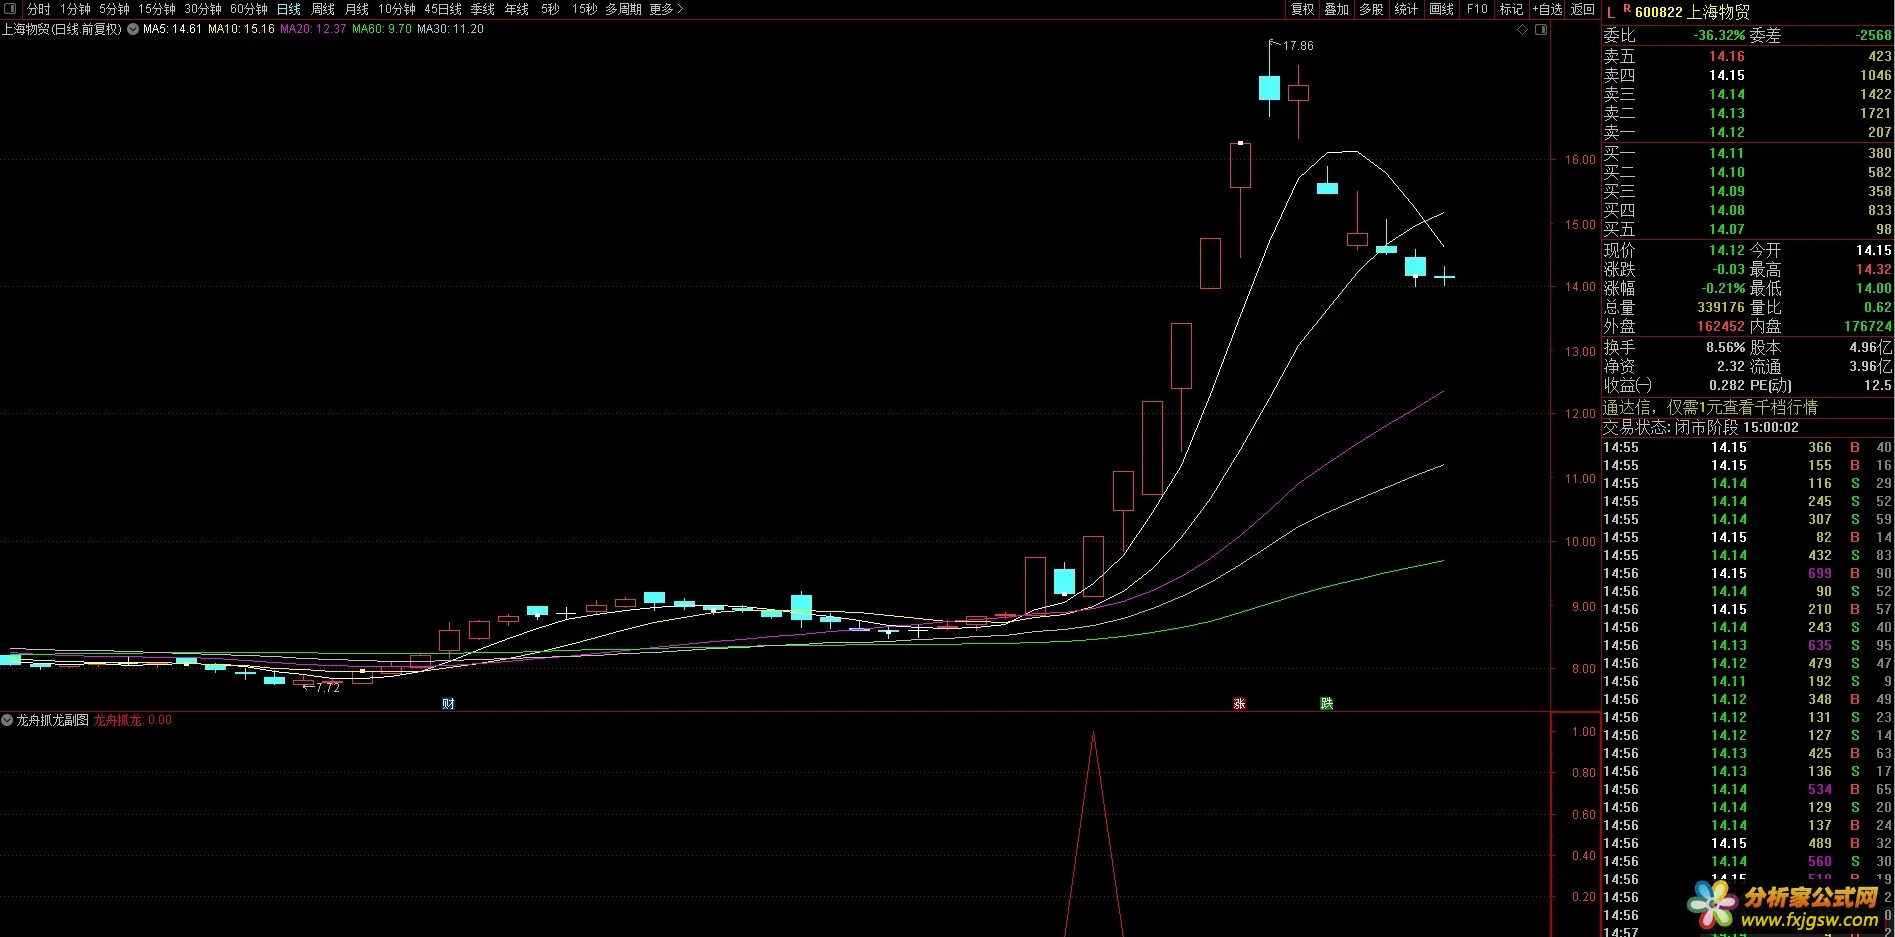Click the 财 financial marker on chart
Screen dimensions: 1895x937
[x=448, y=703]
